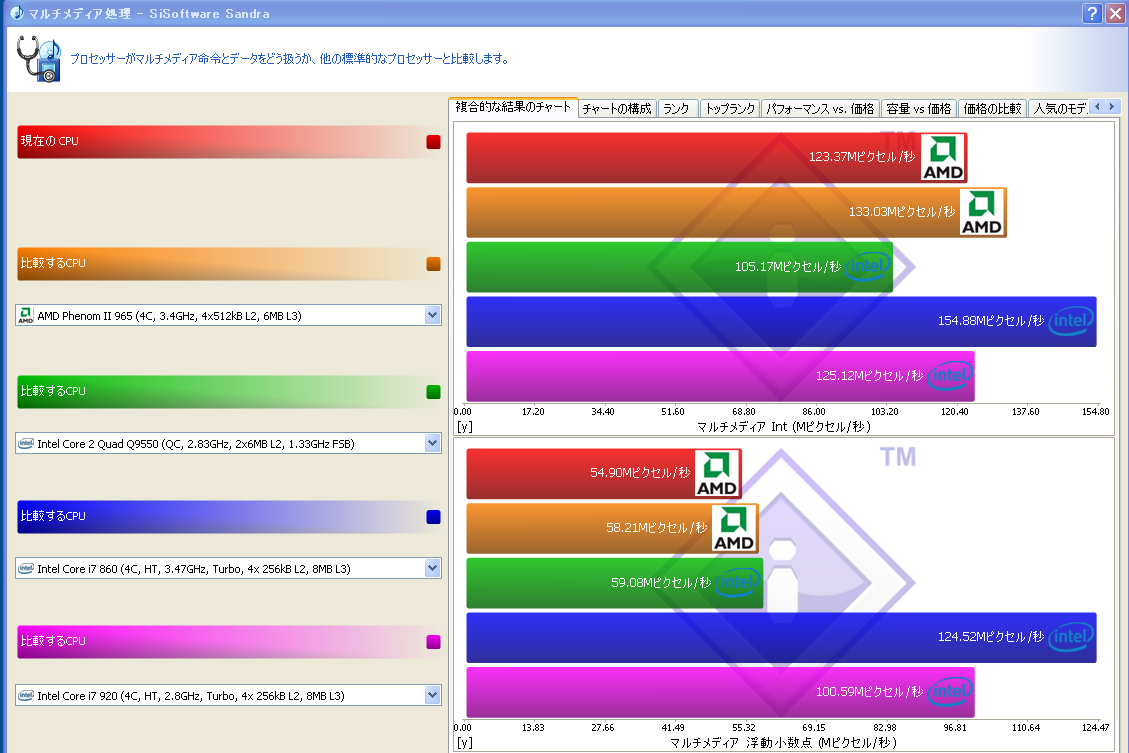
Task: Click the AMD logo on the 133.03M bar
Action: tap(982, 212)
